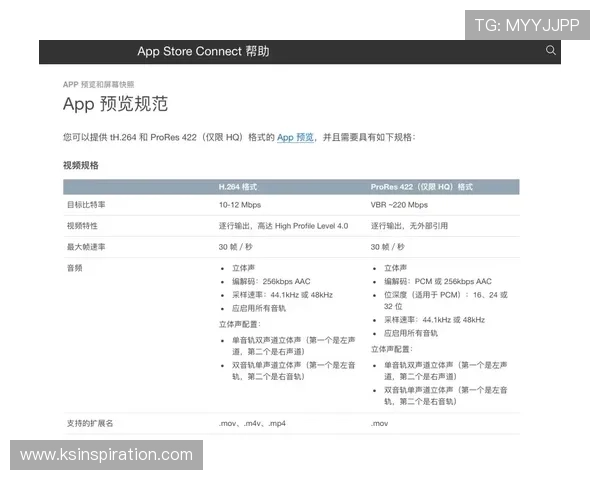Select the 视频规格 section heading

tap(81, 165)
